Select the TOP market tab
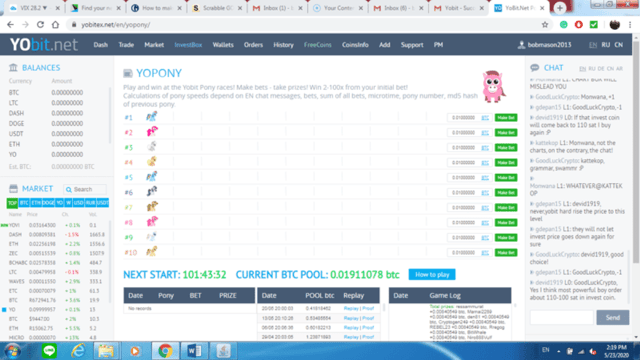This screenshot has height=360, width=640. tap(12, 202)
